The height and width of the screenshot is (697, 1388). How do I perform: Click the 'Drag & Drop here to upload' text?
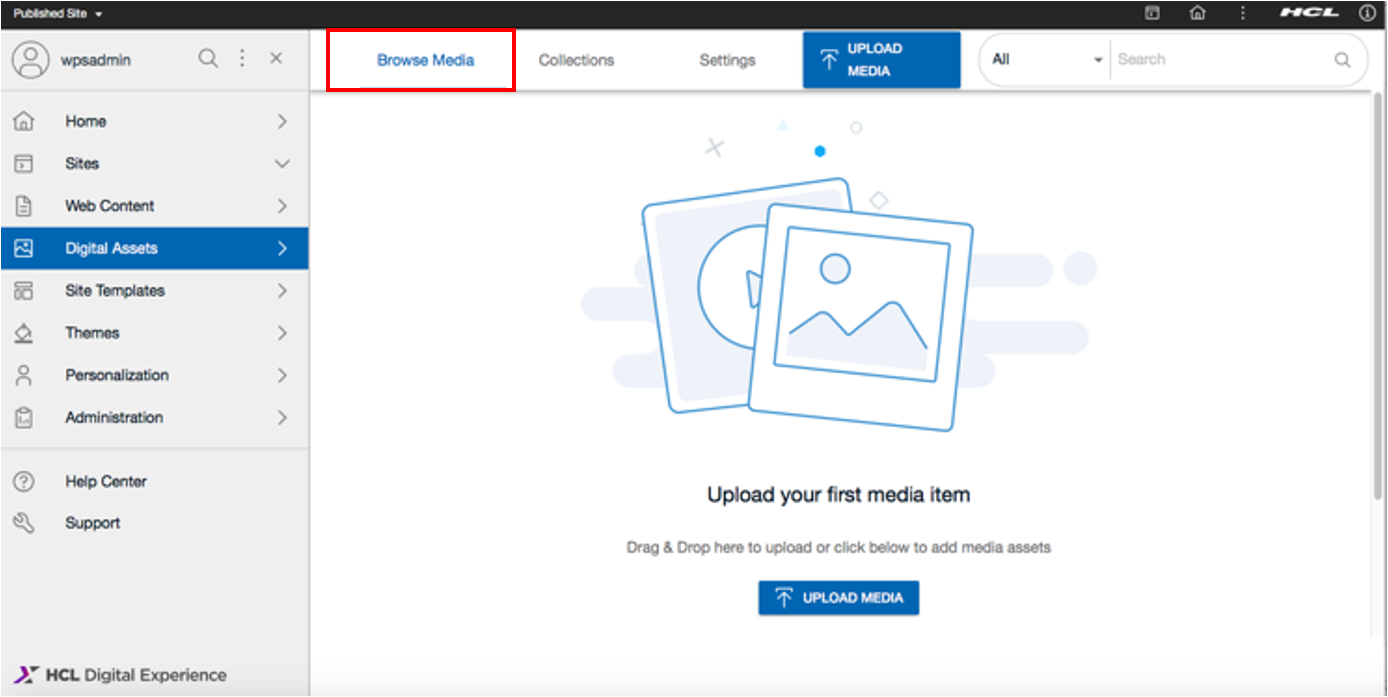tap(838, 548)
